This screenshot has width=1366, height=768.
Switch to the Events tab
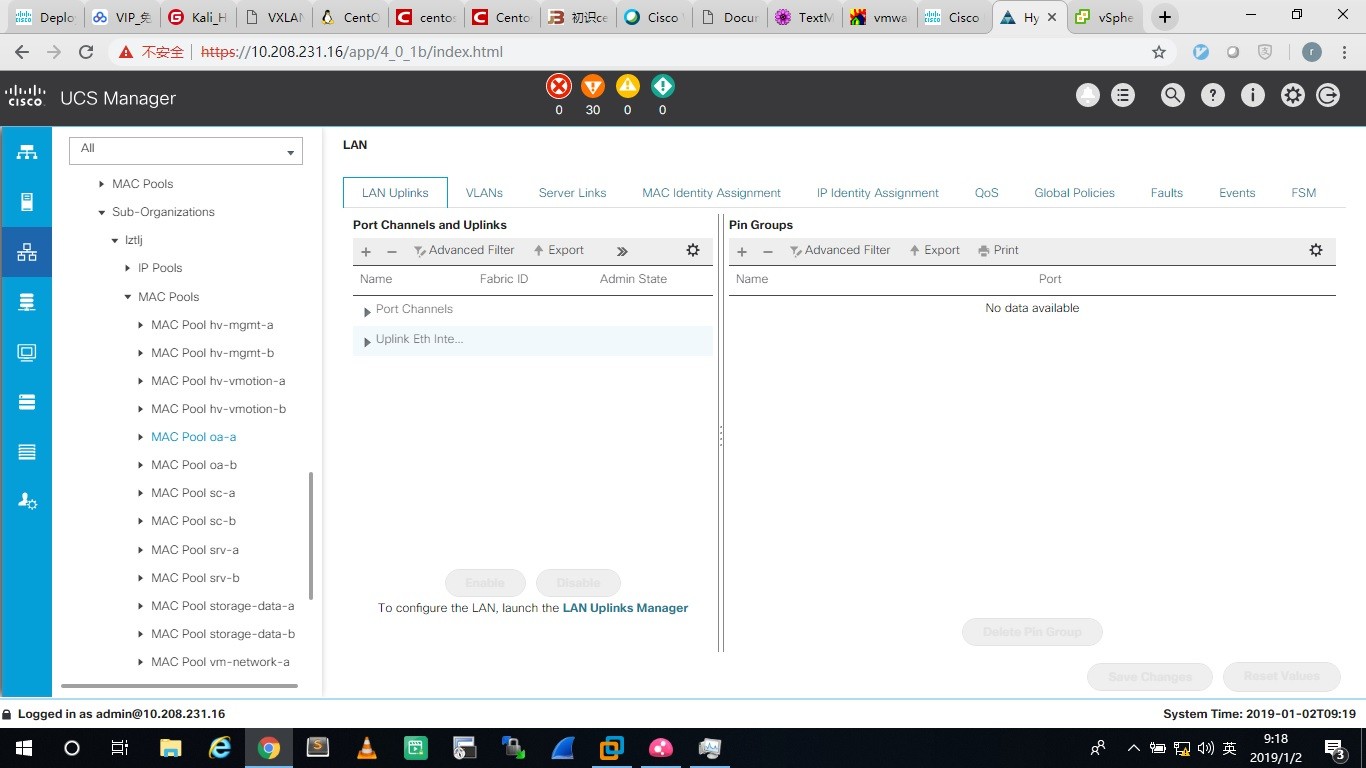[1237, 193]
